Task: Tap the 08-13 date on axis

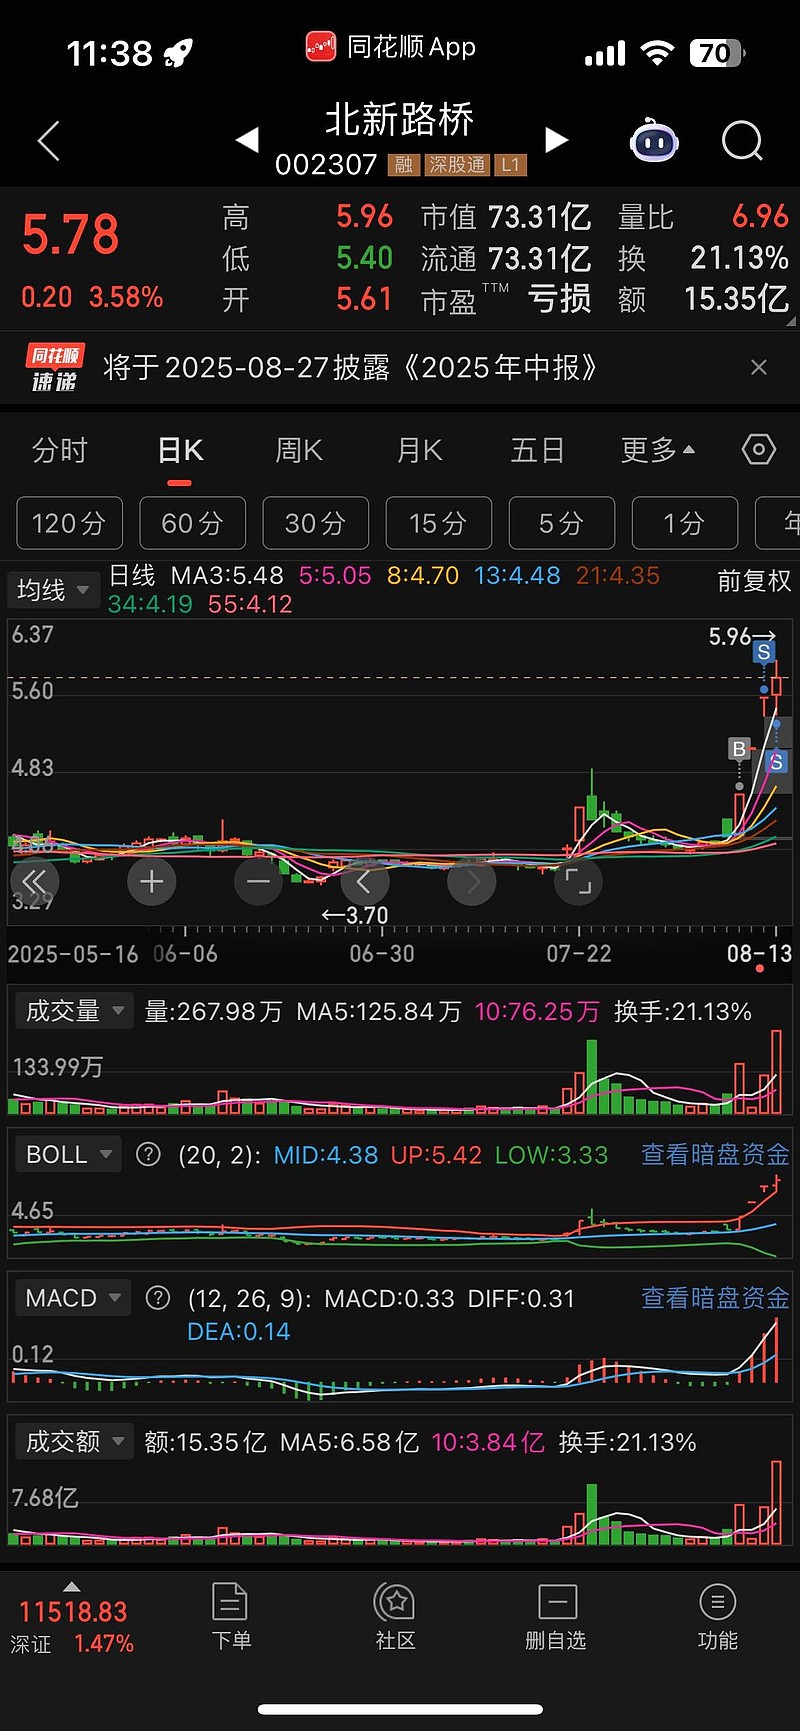Action: [x=759, y=953]
